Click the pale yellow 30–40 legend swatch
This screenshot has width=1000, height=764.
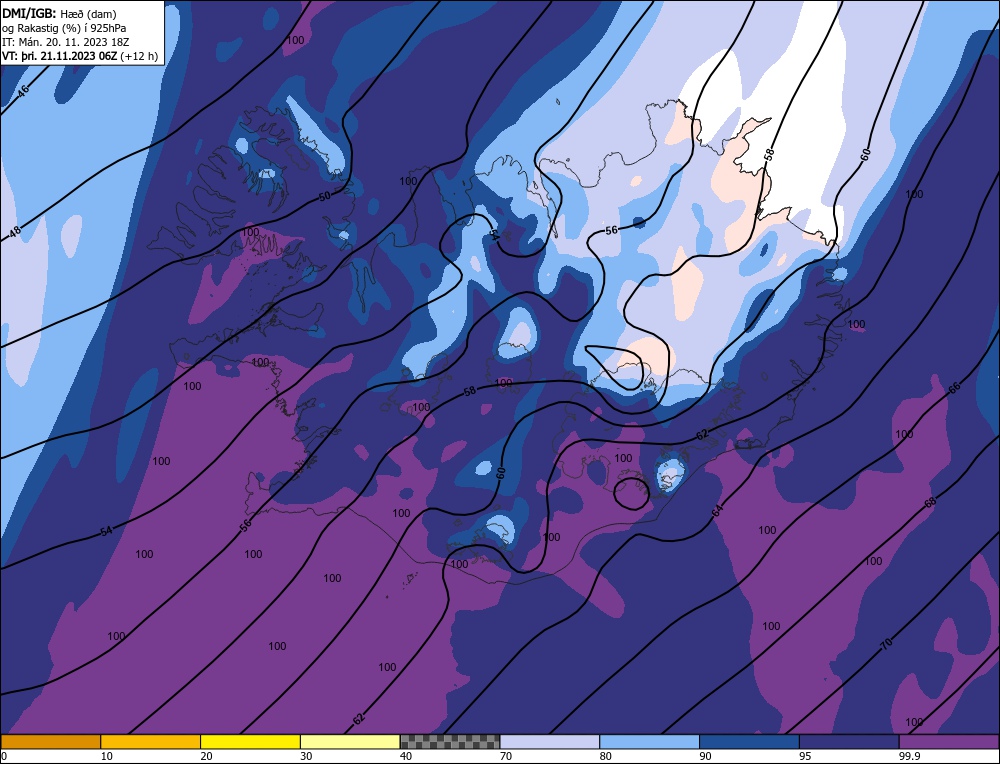pyautogui.click(x=350, y=741)
